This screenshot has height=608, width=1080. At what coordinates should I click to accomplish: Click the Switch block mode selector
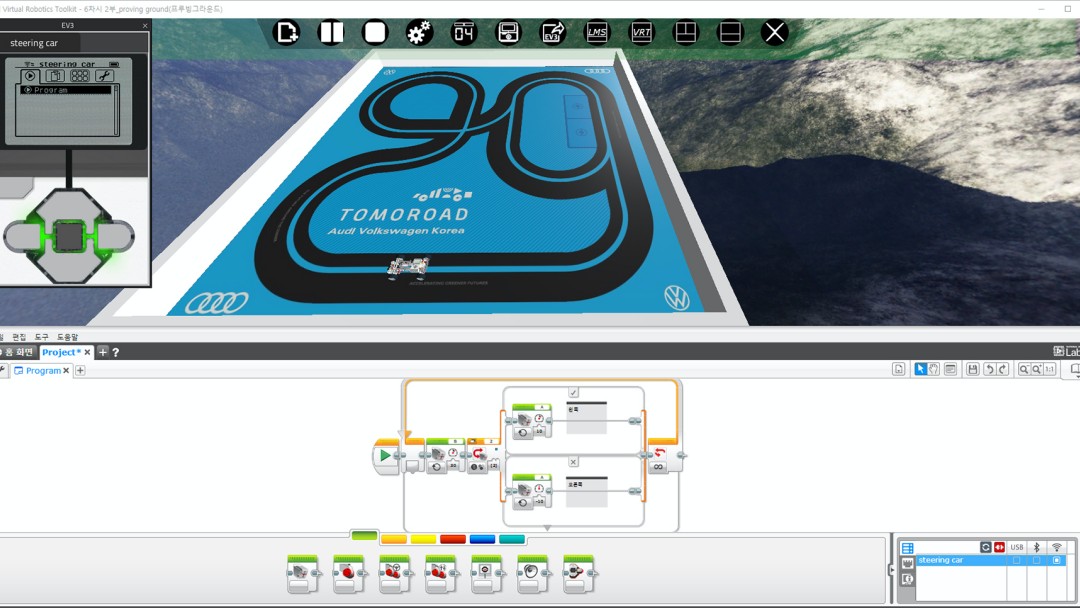pos(477,468)
